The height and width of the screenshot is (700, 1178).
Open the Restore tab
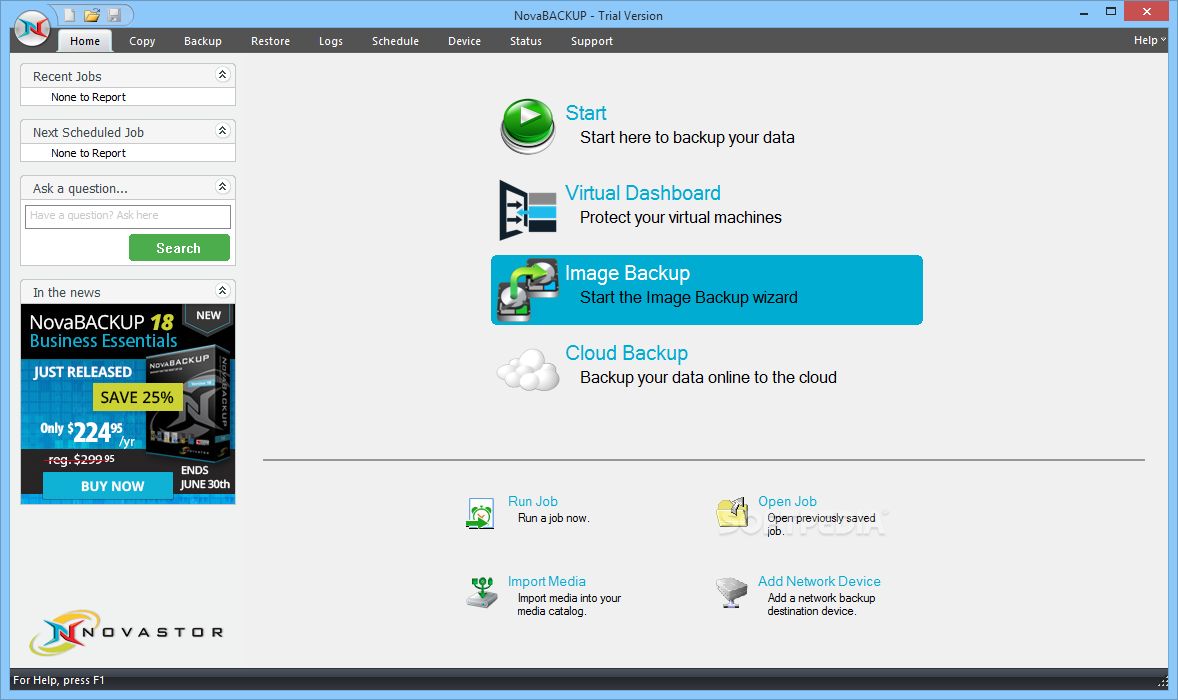[270, 41]
